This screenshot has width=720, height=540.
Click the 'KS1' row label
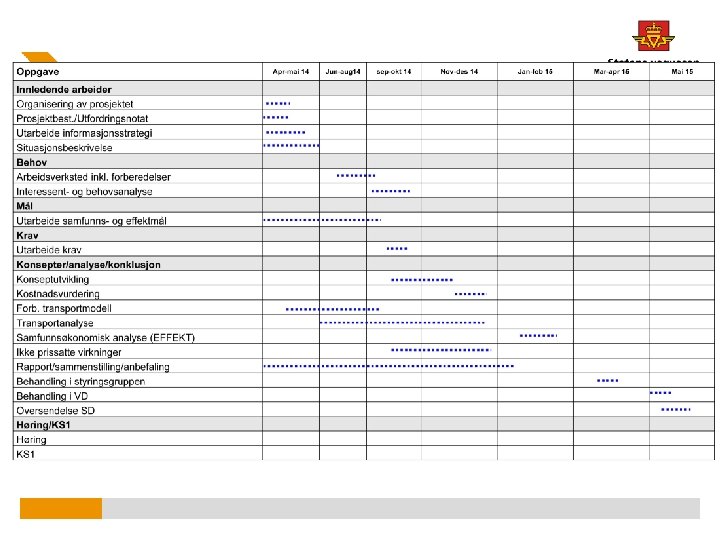pyautogui.click(x=25, y=455)
